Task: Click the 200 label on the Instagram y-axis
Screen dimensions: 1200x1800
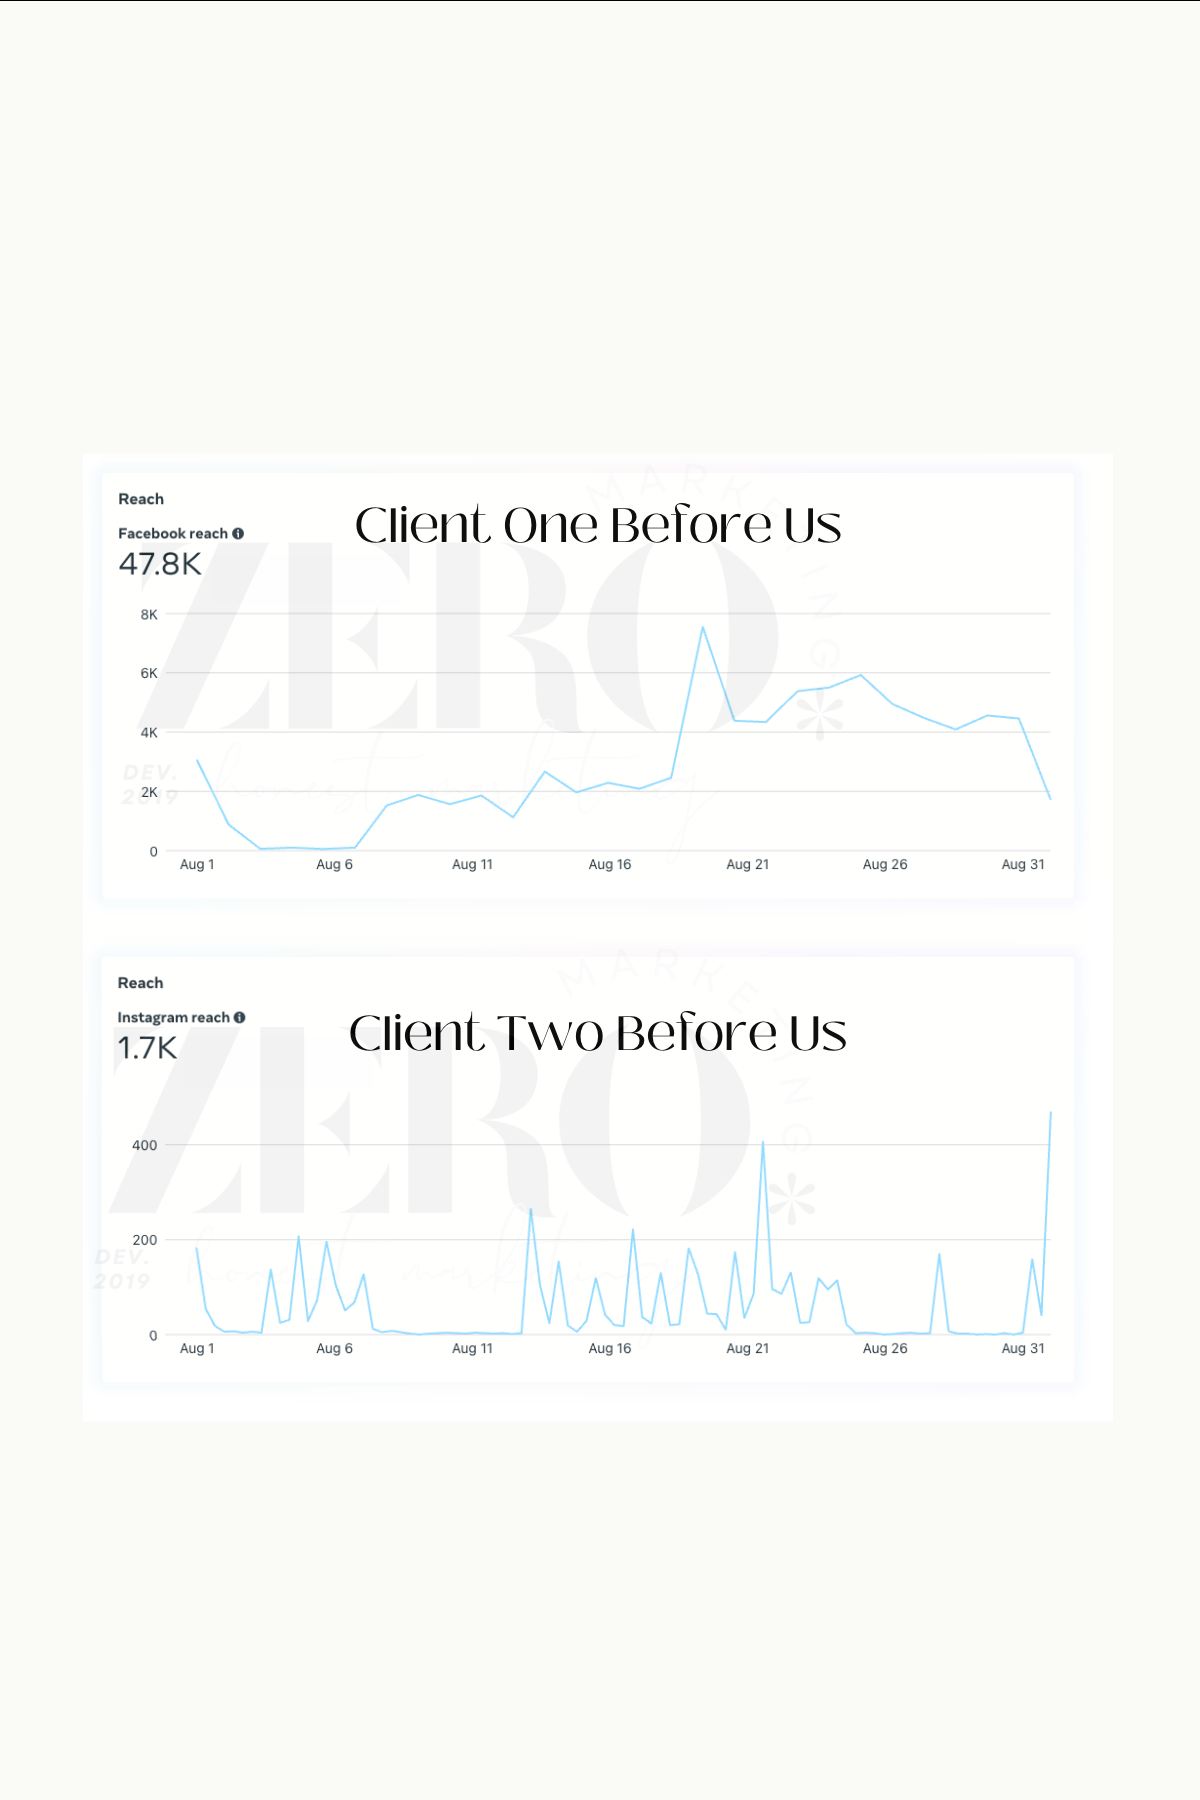Action: pos(145,1241)
